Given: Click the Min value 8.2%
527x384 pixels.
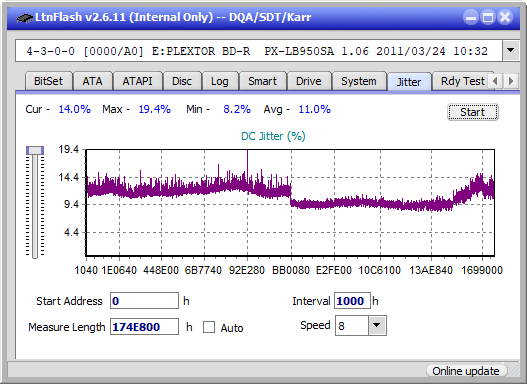Looking at the screenshot, I should (x=237, y=109).
